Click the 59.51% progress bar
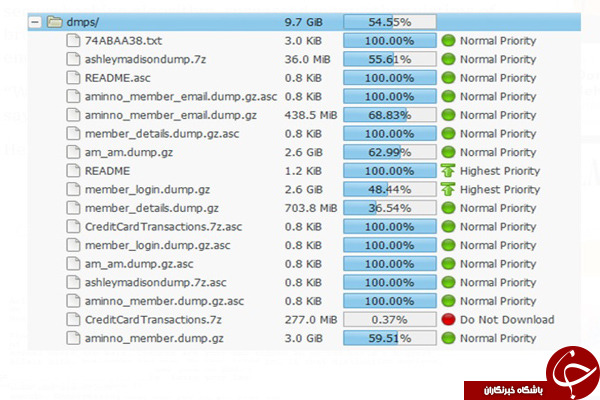600x400 pixels. coord(390,338)
